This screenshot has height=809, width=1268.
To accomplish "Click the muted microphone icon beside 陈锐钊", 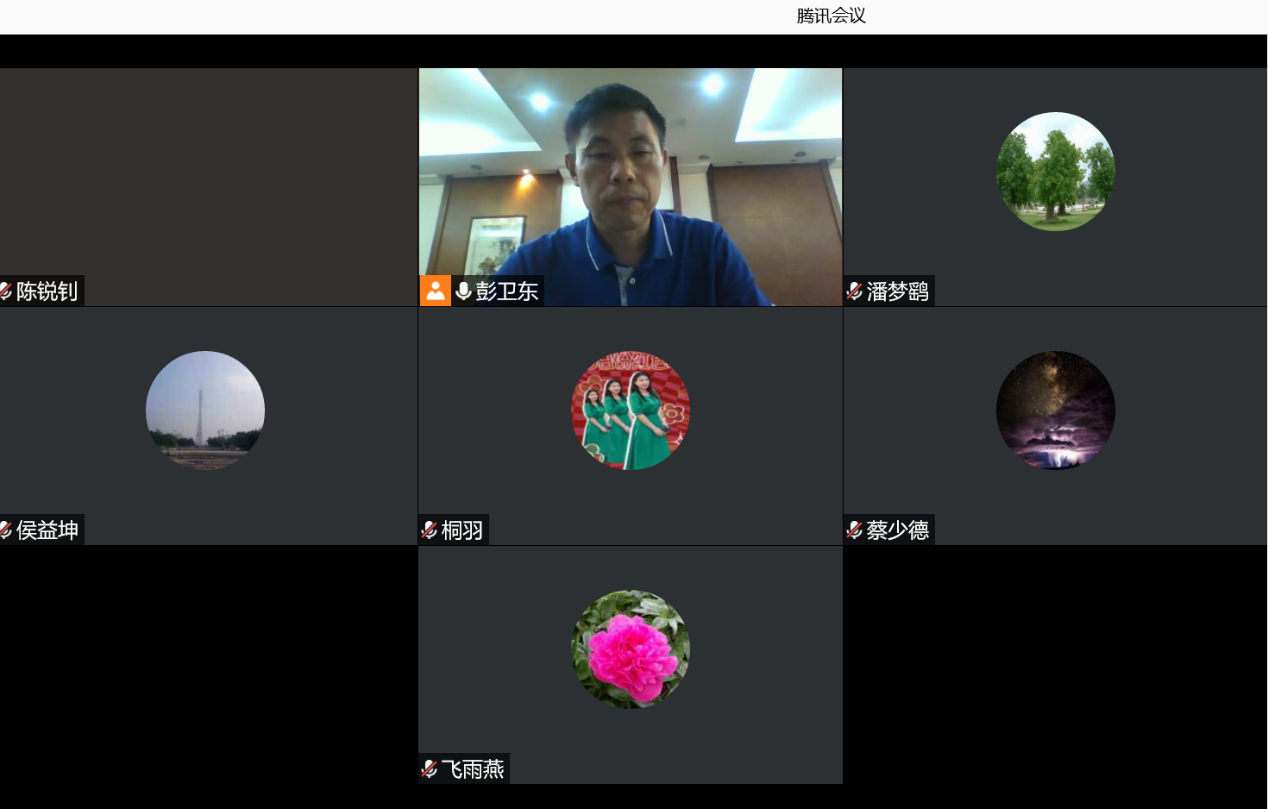I will [6, 291].
